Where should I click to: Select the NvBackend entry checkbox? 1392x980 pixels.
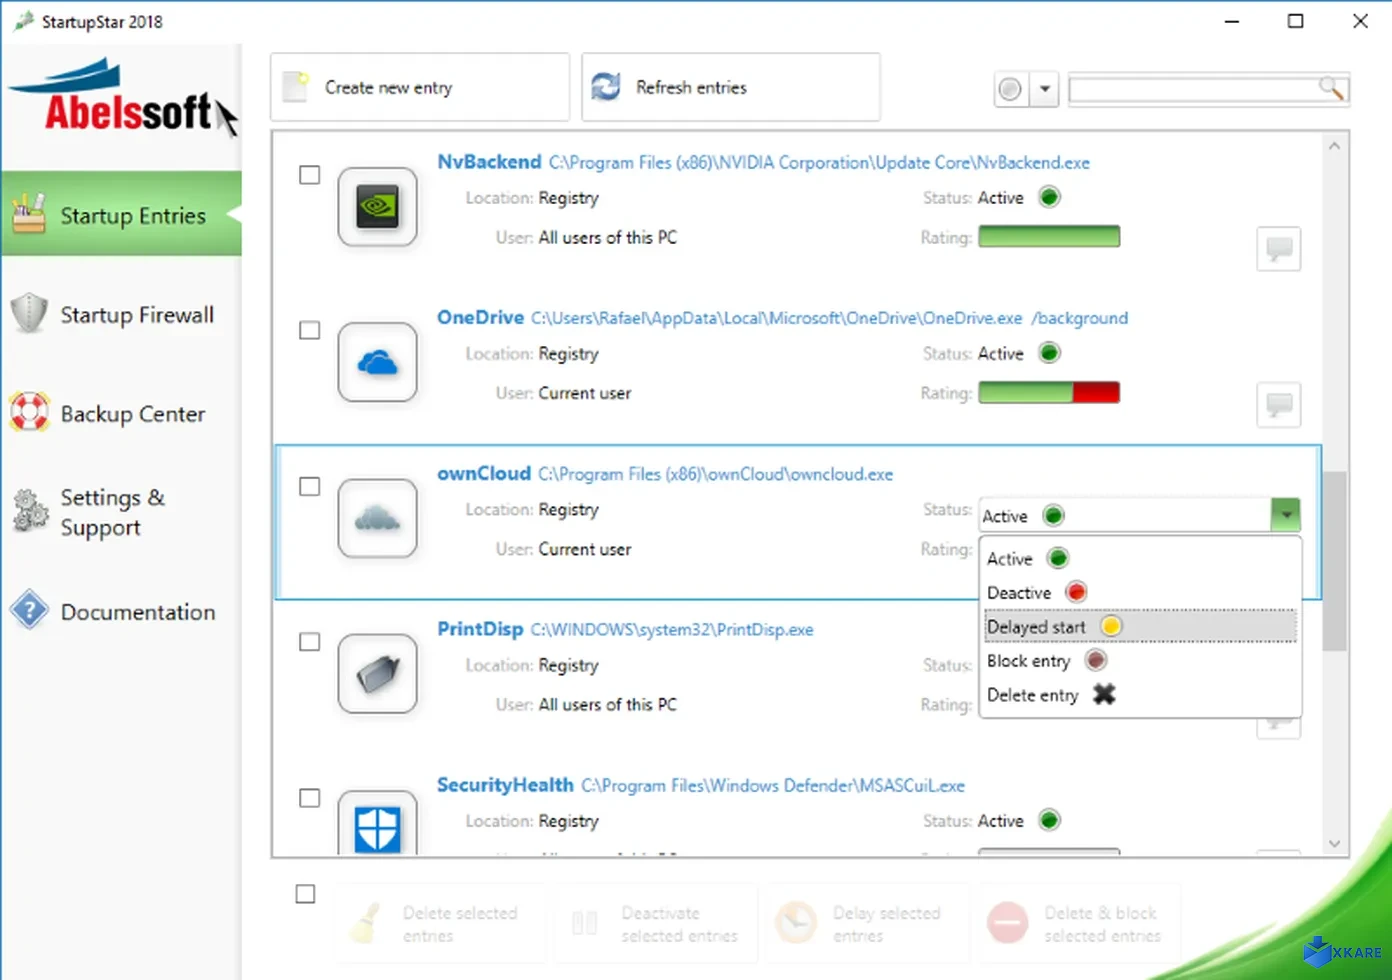309,174
